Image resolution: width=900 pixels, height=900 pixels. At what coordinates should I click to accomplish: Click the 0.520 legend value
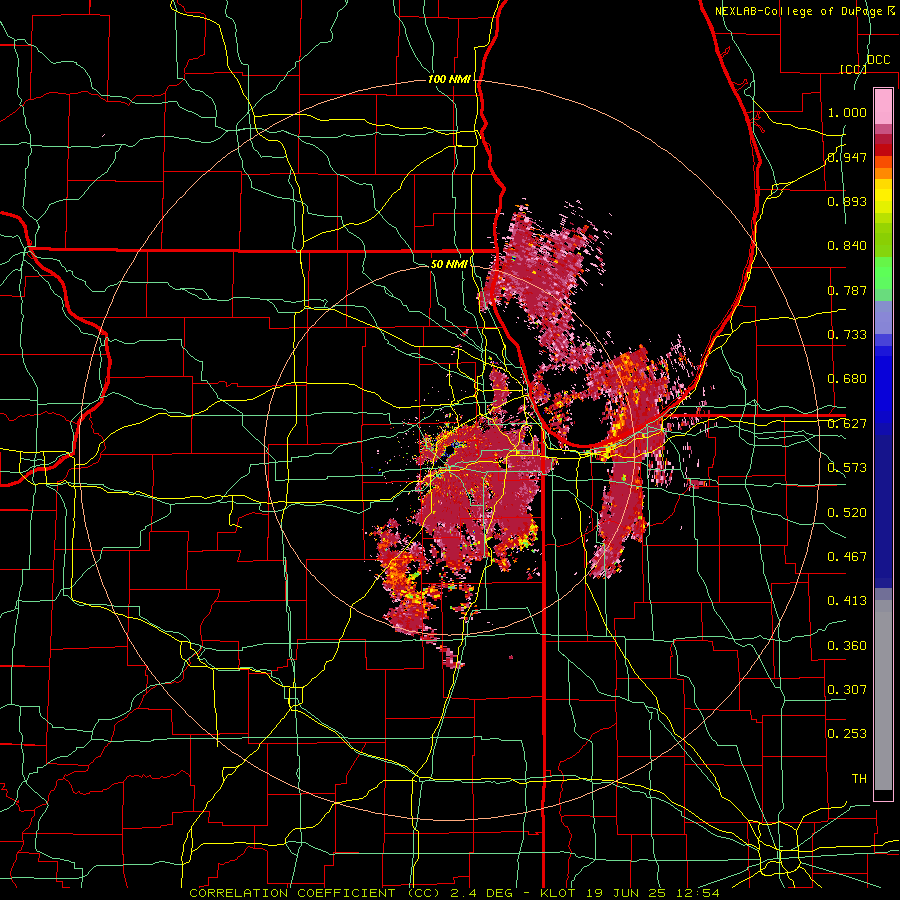coord(847,513)
